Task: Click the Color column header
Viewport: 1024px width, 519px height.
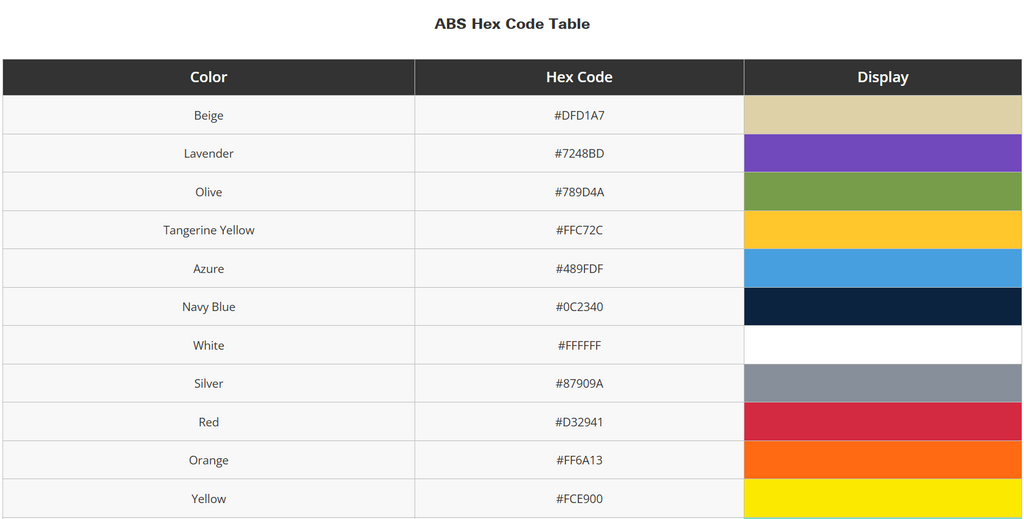Action: (208, 77)
